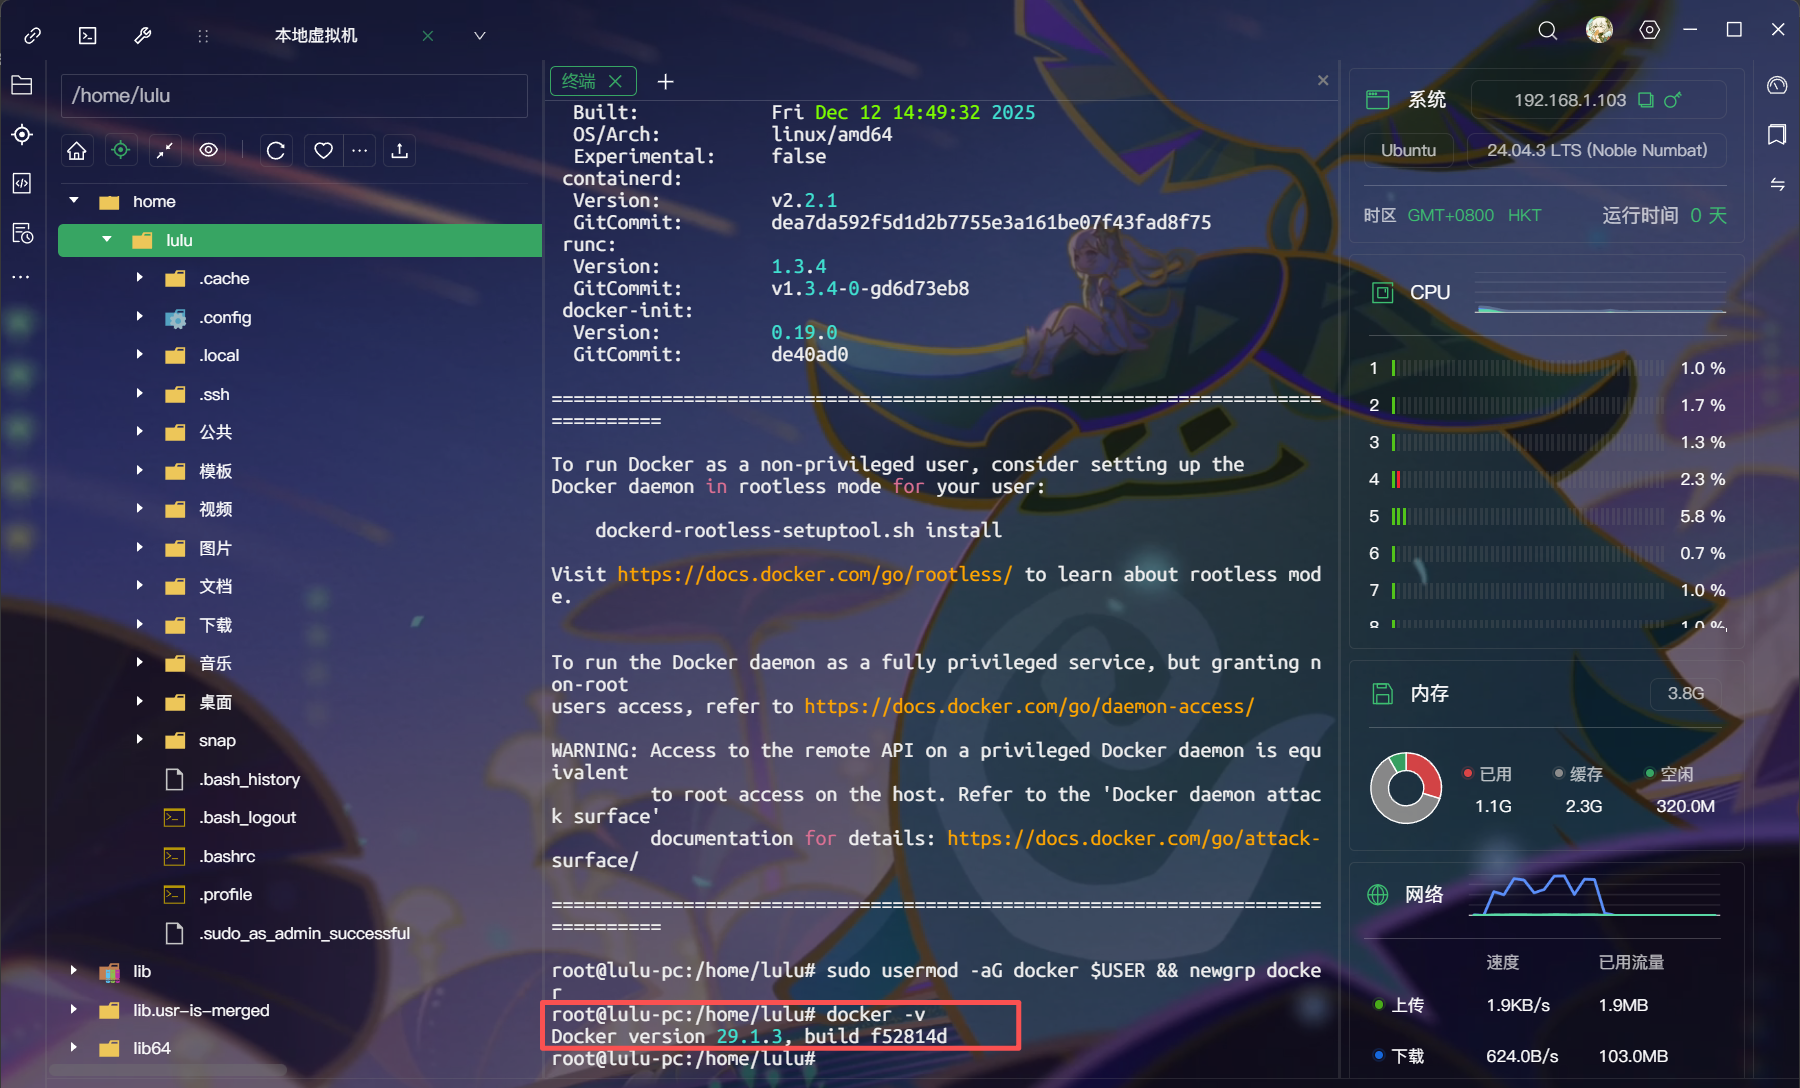Switch to the 本地虚拟机 session tab
Viewport: 1800px width, 1088px height.
316,36
